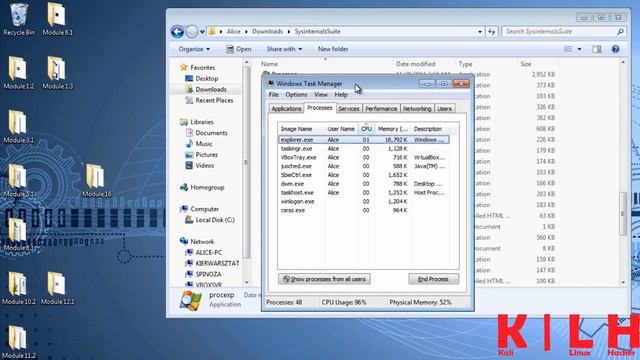This screenshot has width=640, height=360.
Task: Click the End Process button
Action: tap(433, 279)
